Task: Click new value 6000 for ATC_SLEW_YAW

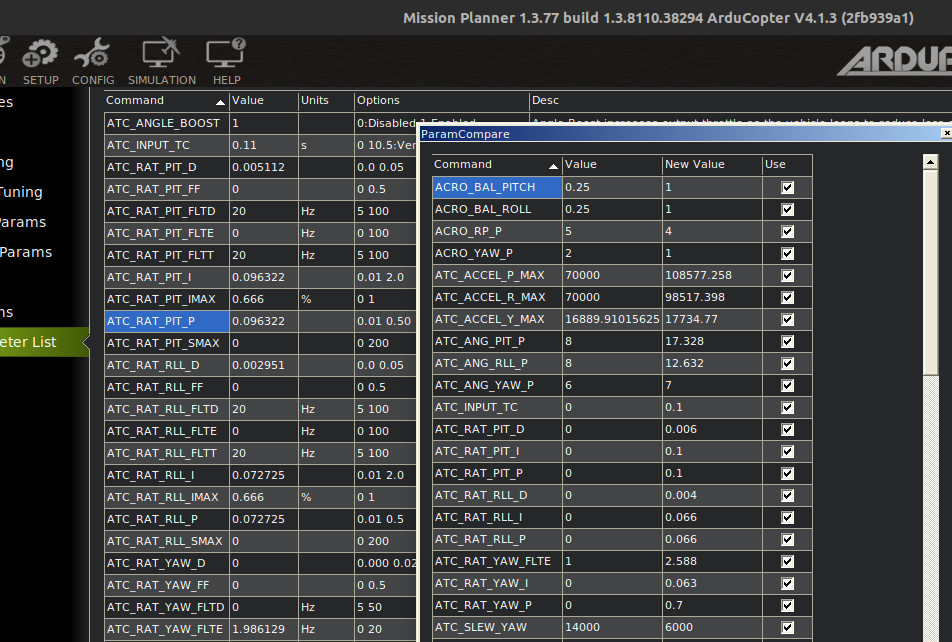Action: pyautogui.click(x=712, y=627)
